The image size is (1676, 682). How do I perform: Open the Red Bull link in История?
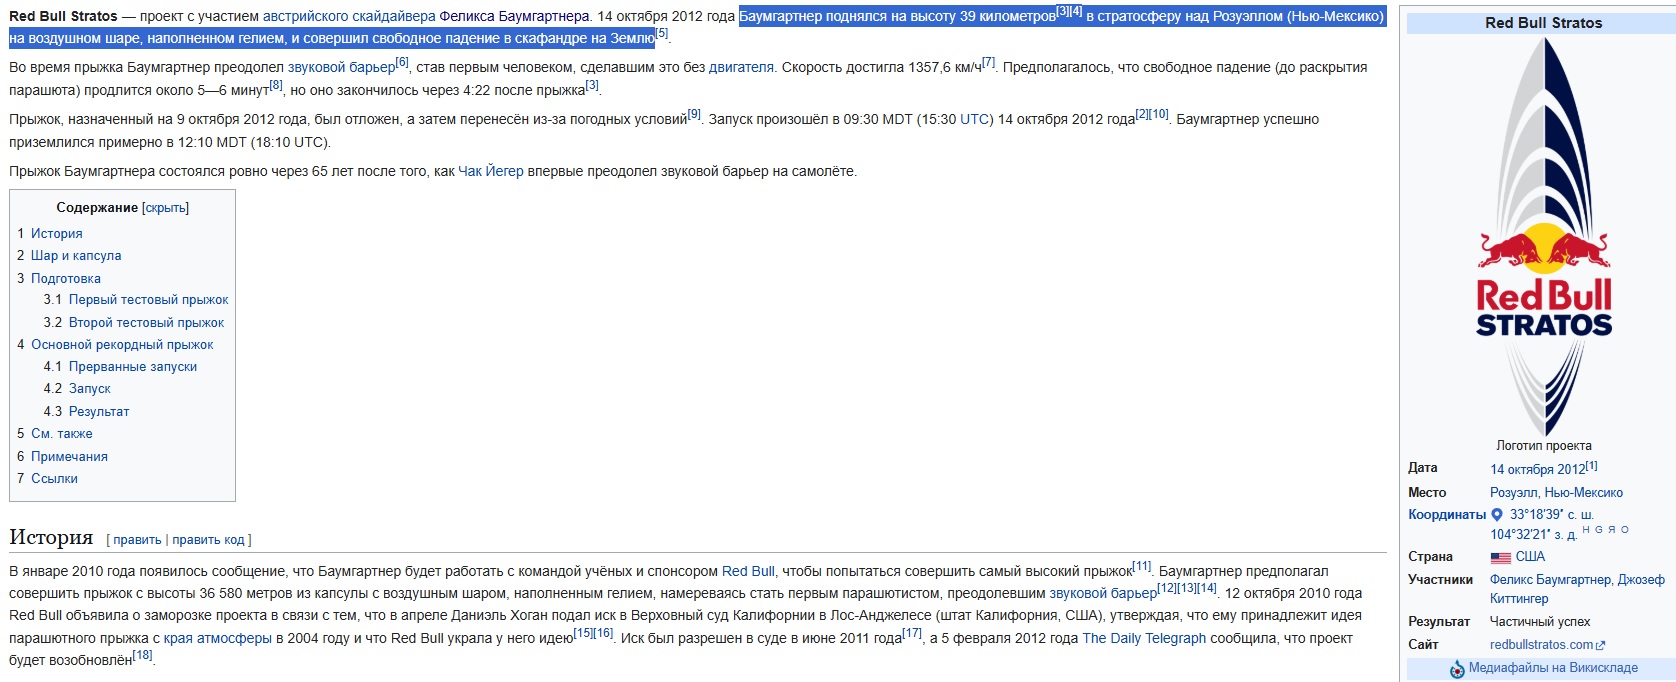(748, 572)
